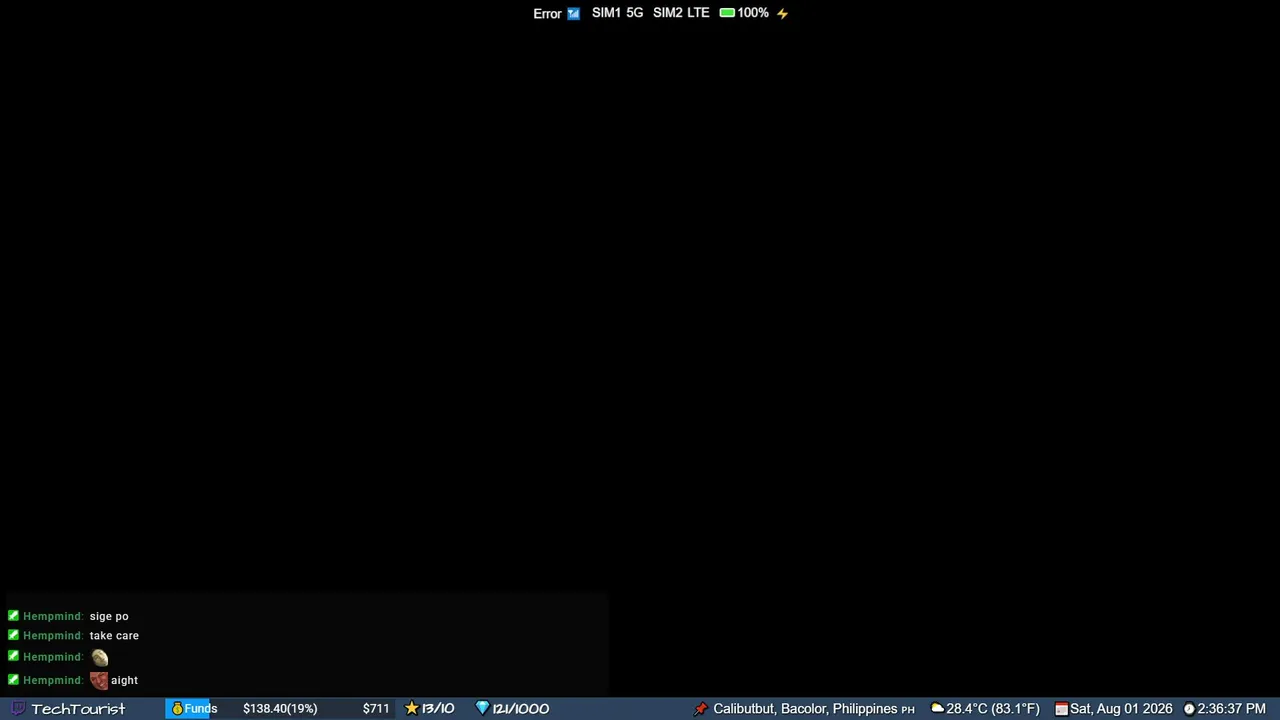
Task: Click the potato emote in the chat
Action: pyautogui.click(x=100, y=657)
